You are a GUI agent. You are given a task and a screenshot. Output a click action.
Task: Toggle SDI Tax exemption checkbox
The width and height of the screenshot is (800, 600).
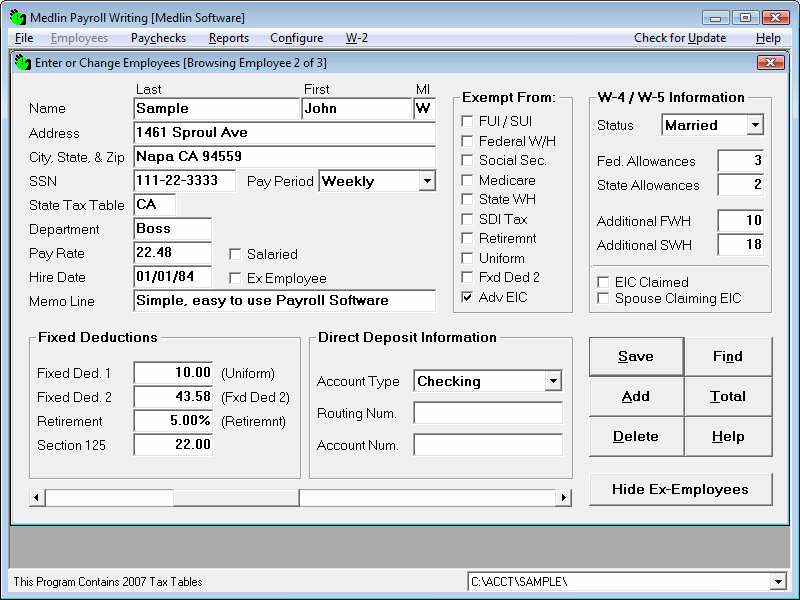click(467, 219)
